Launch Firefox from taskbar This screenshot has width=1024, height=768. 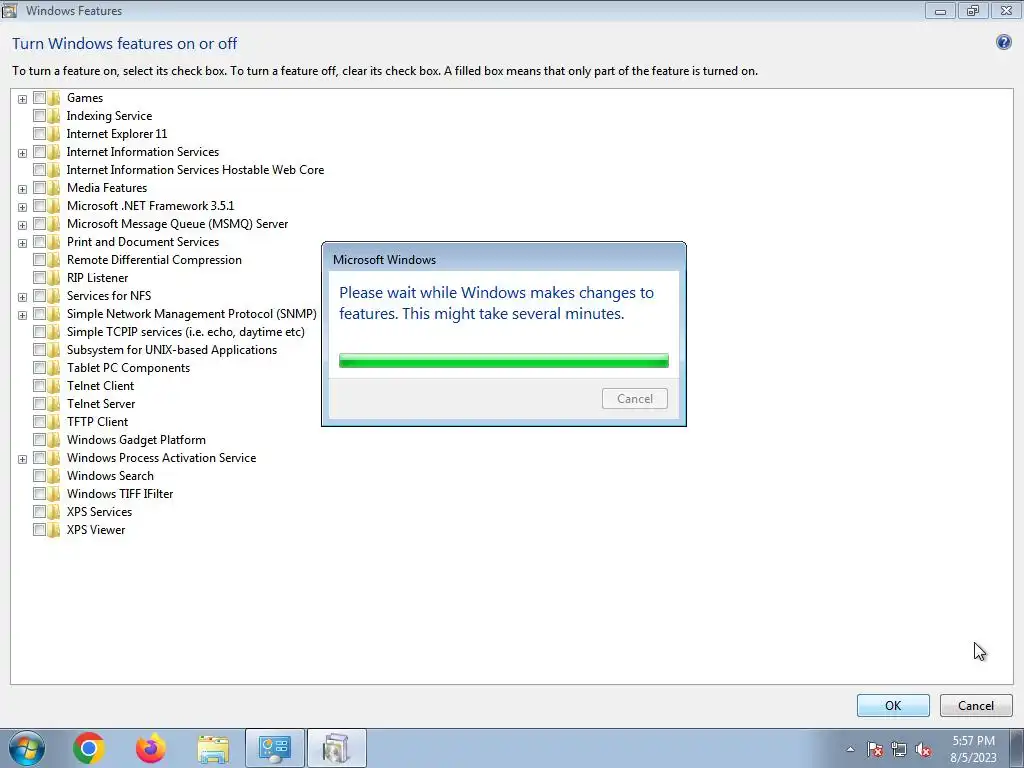150,748
